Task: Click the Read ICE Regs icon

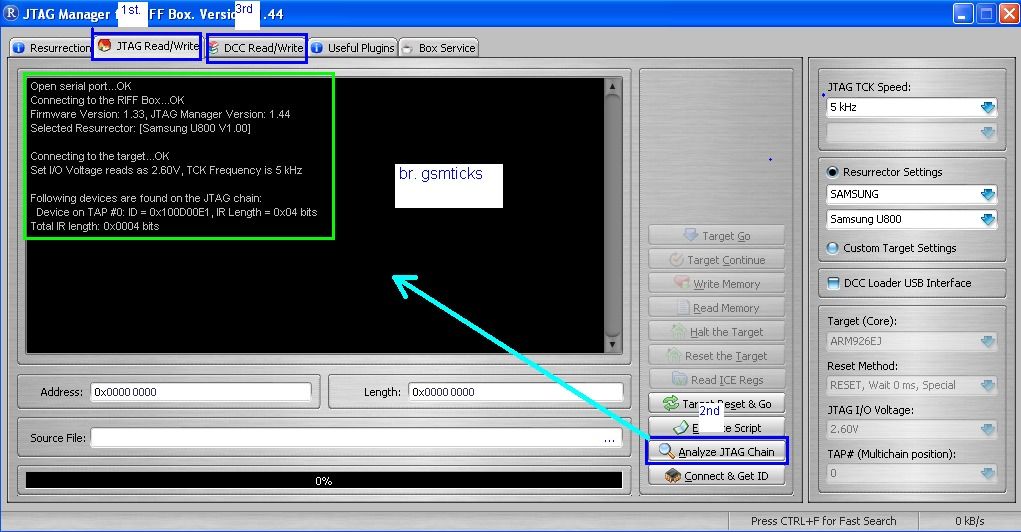Action: (x=679, y=379)
